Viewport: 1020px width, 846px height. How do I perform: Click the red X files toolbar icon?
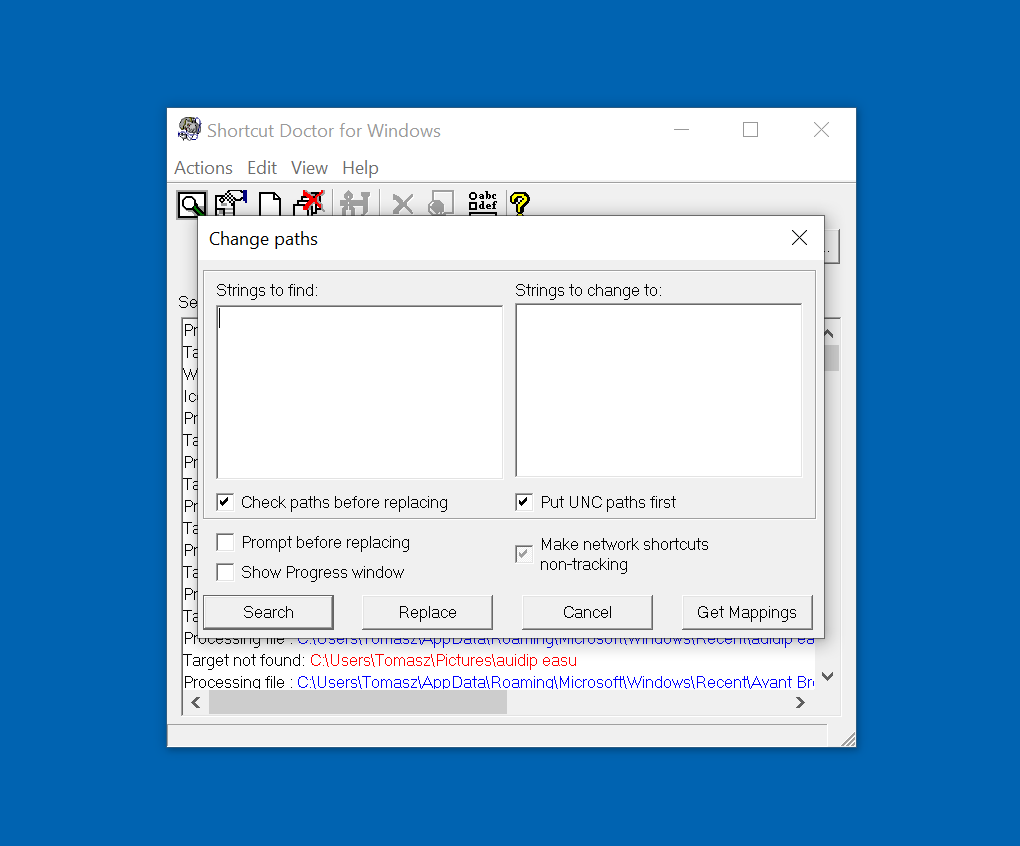coord(309,203)
